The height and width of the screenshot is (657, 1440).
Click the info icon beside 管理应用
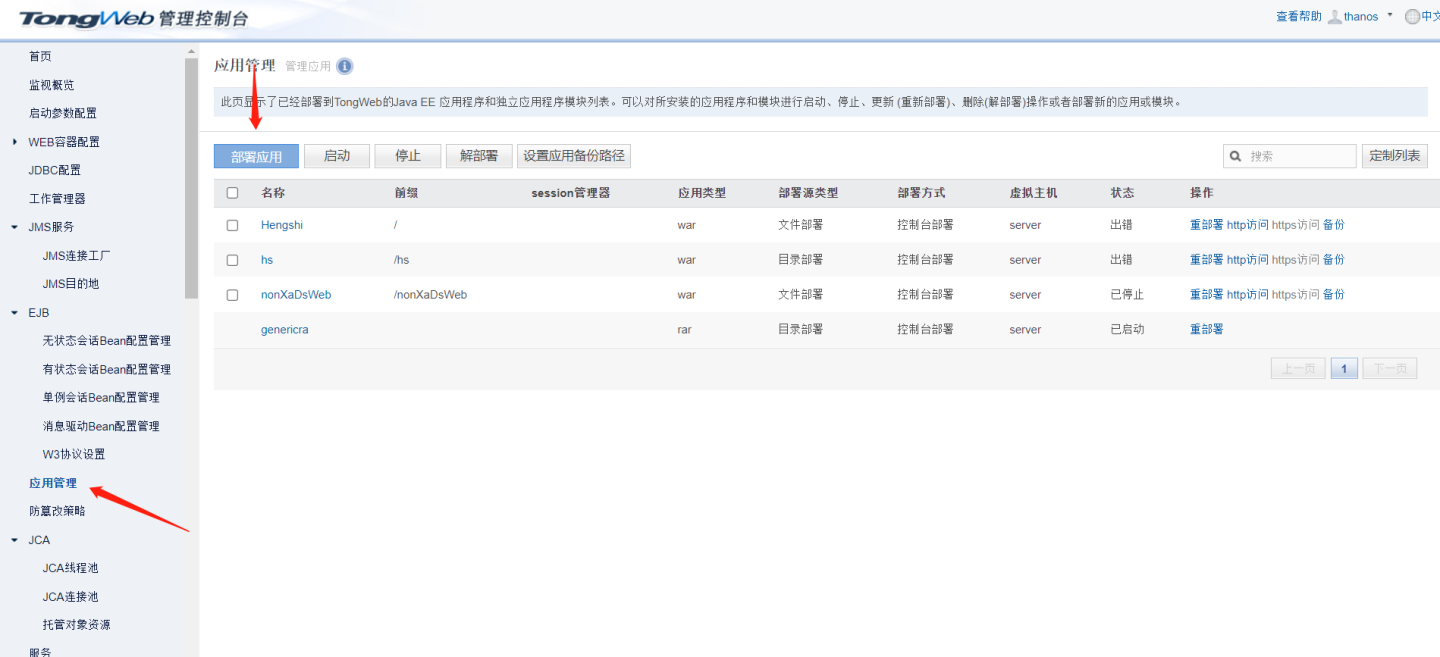tap(344, 67)
